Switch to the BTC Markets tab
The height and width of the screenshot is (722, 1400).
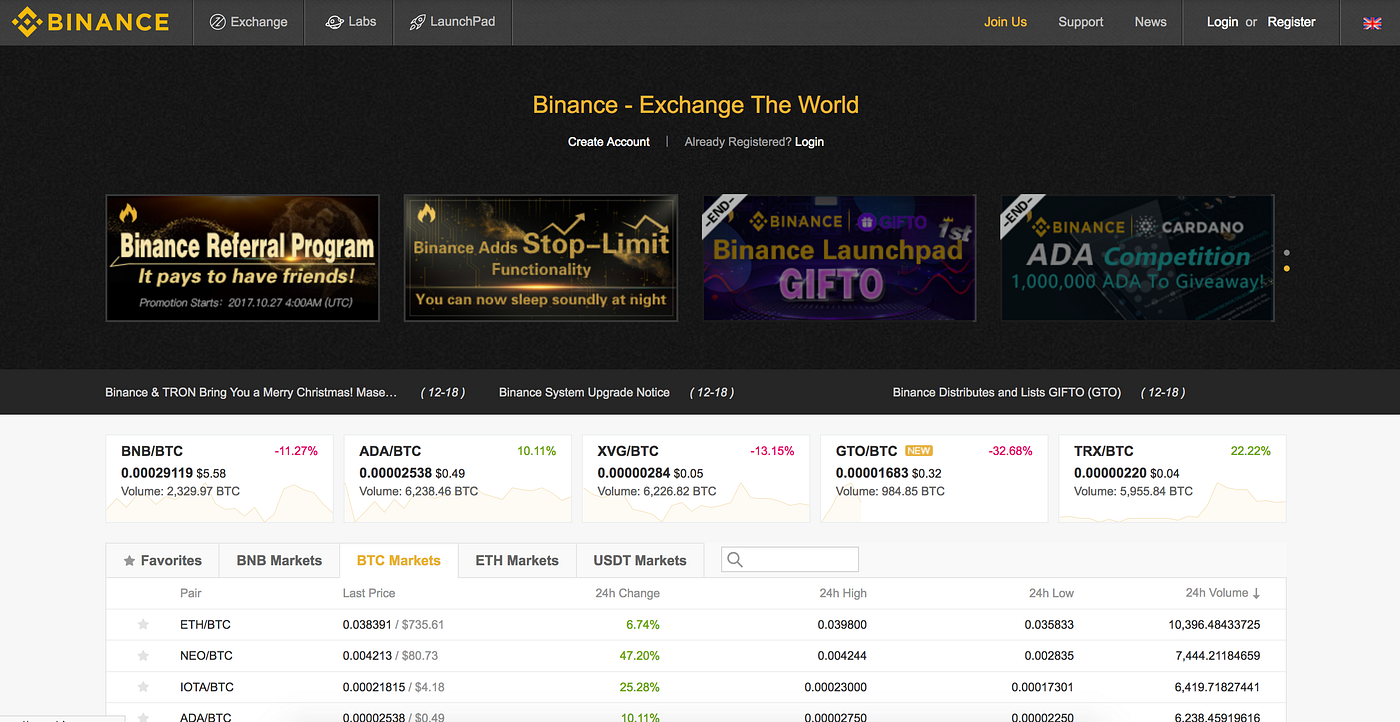click(x=398, y=561)
